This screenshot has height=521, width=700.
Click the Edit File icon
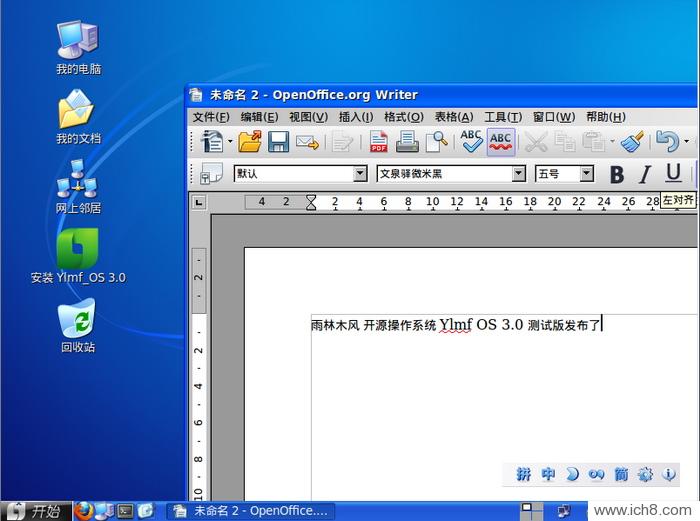(342, 142)
